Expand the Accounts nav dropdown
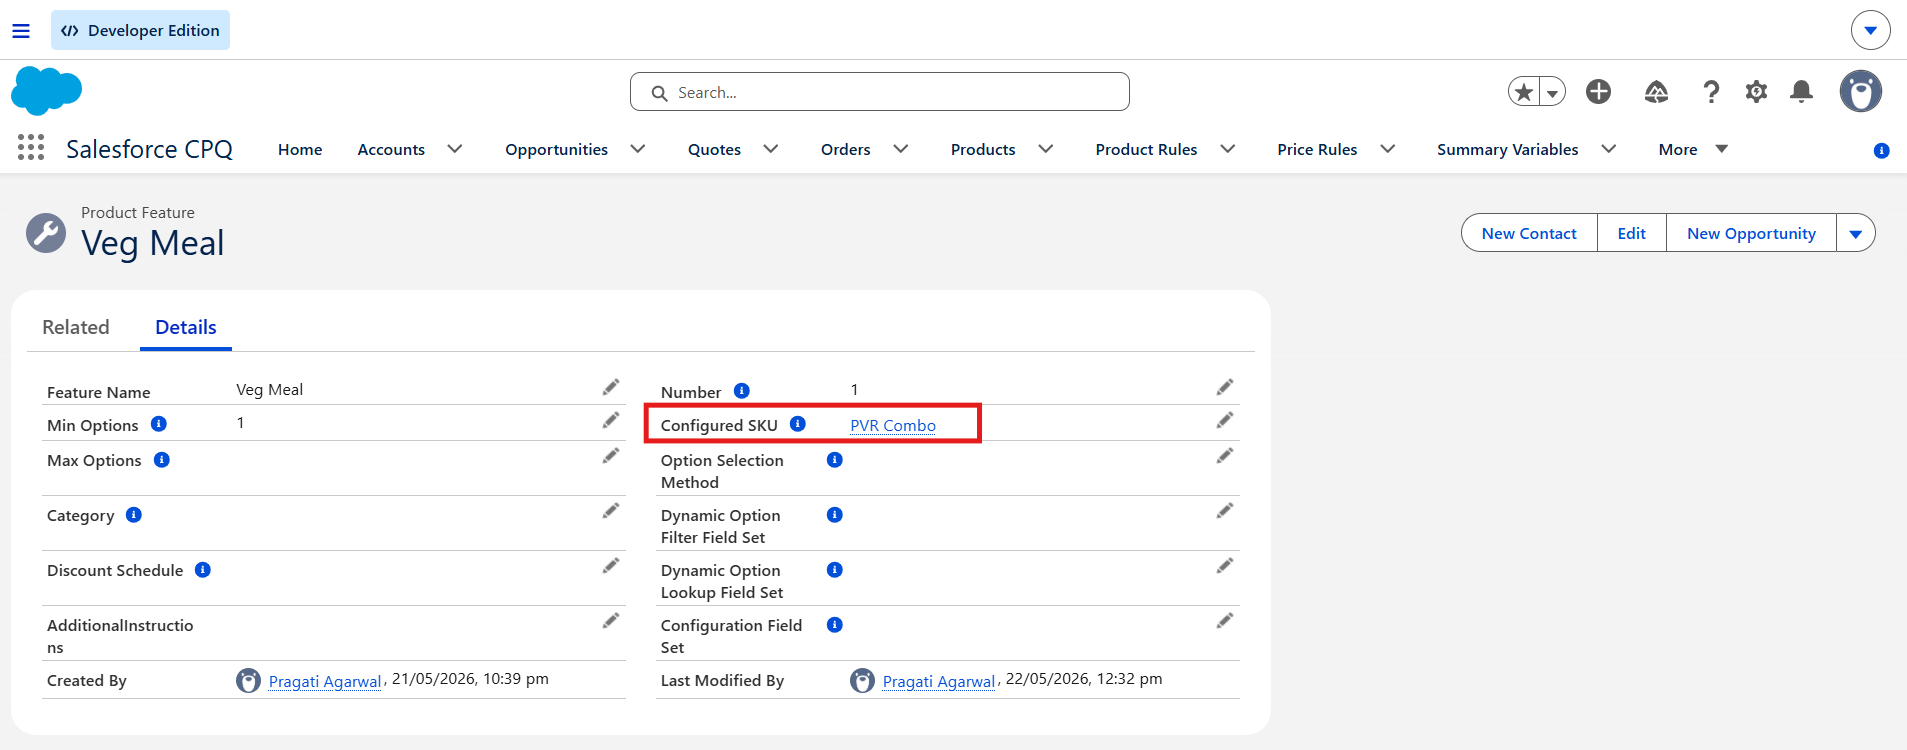Viewport: 1907px width, 750px height. click(455, 149)
